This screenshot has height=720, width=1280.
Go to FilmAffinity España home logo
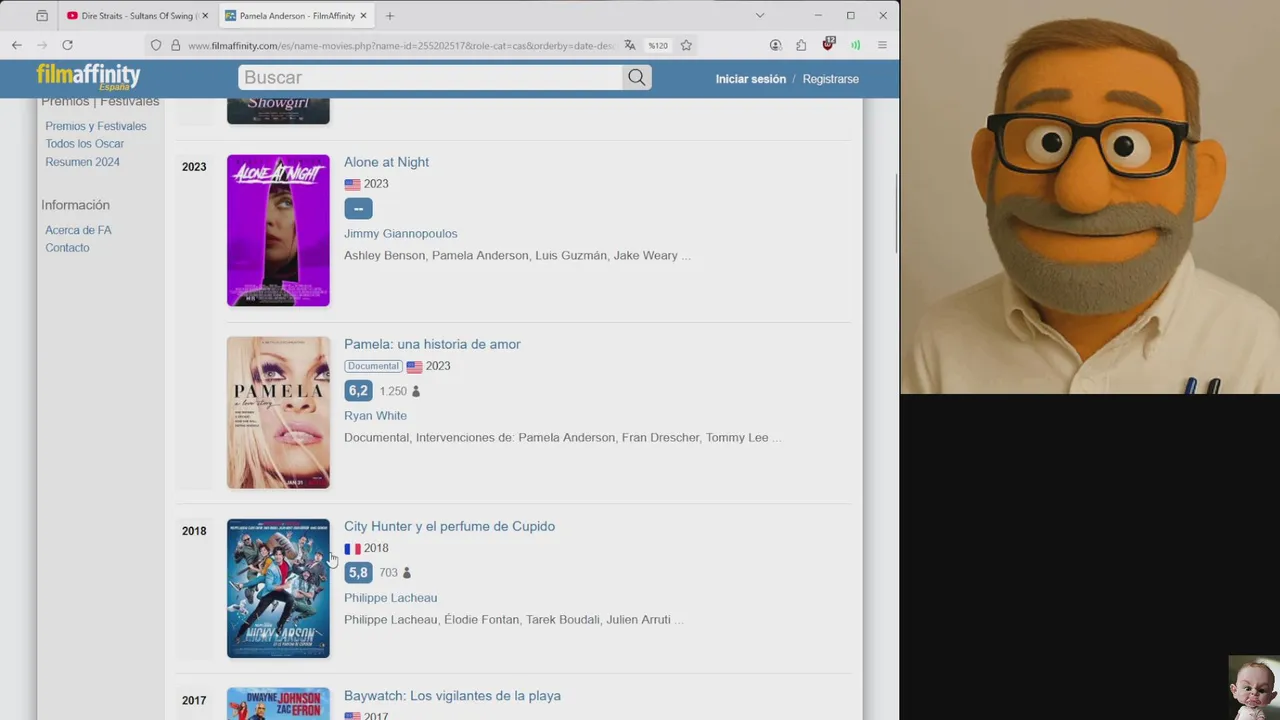pos(89,77)
